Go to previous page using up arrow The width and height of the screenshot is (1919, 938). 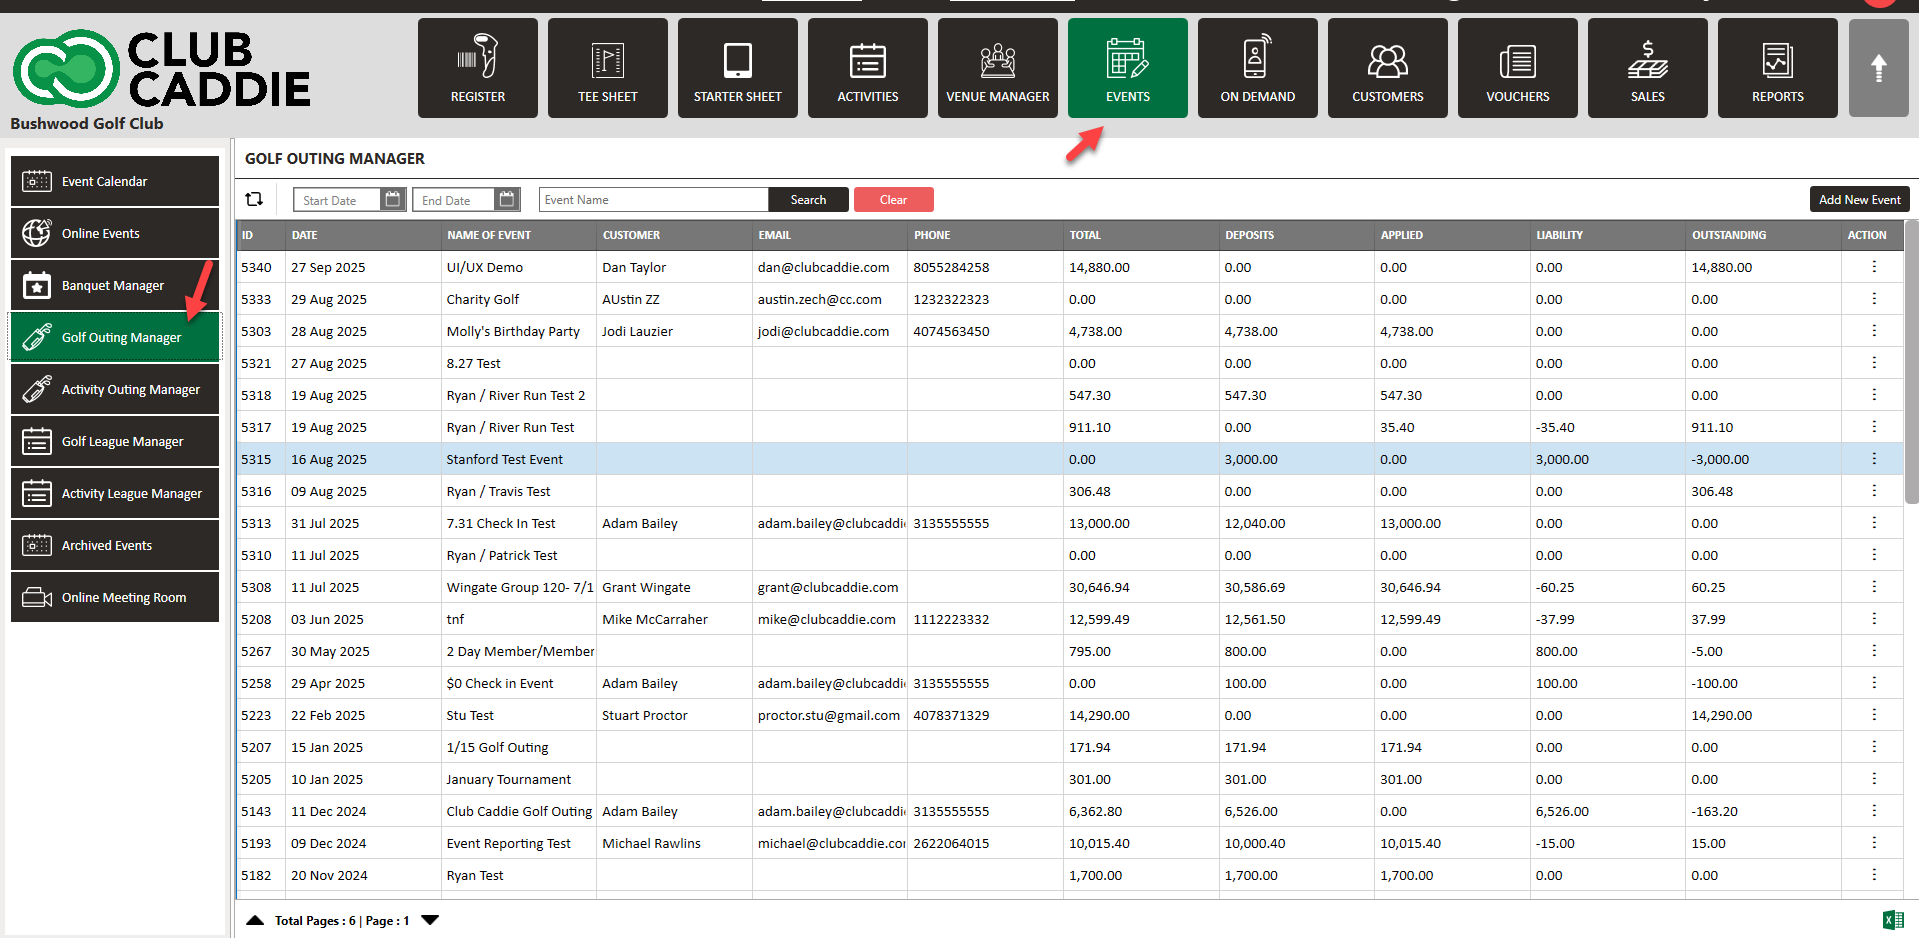pos(255,920)
